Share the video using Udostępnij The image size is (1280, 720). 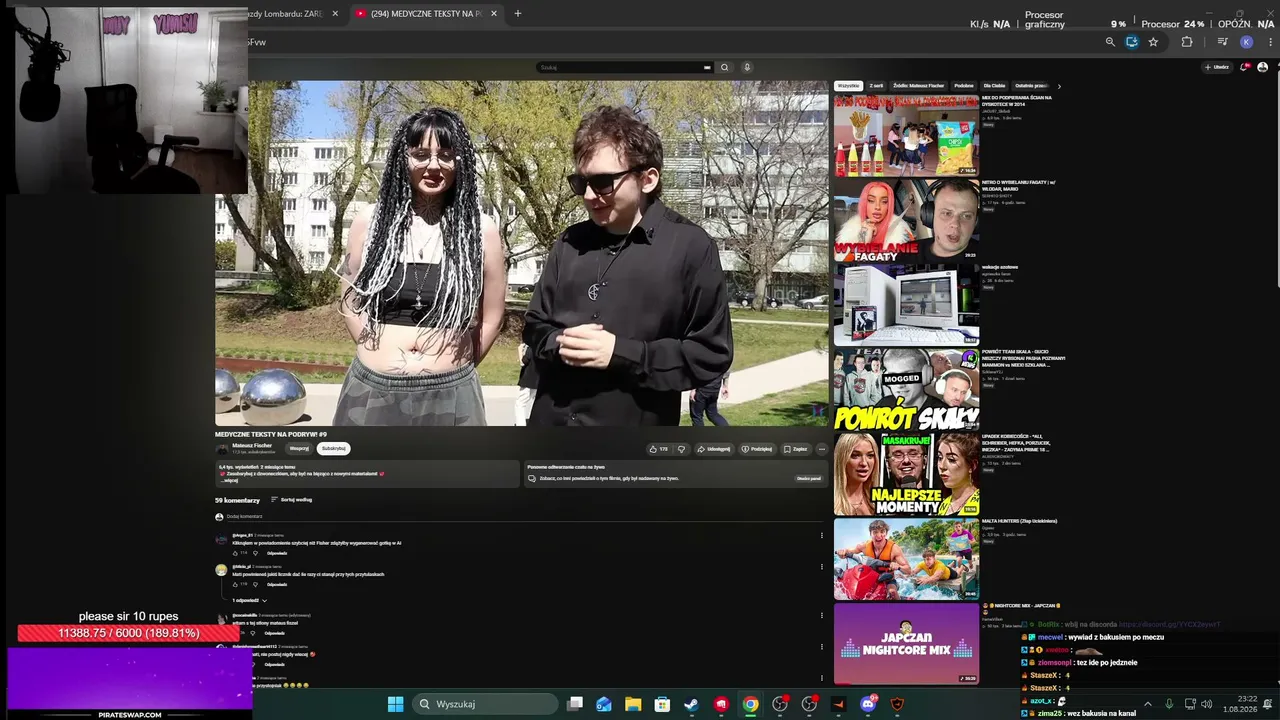click(714, 449)
